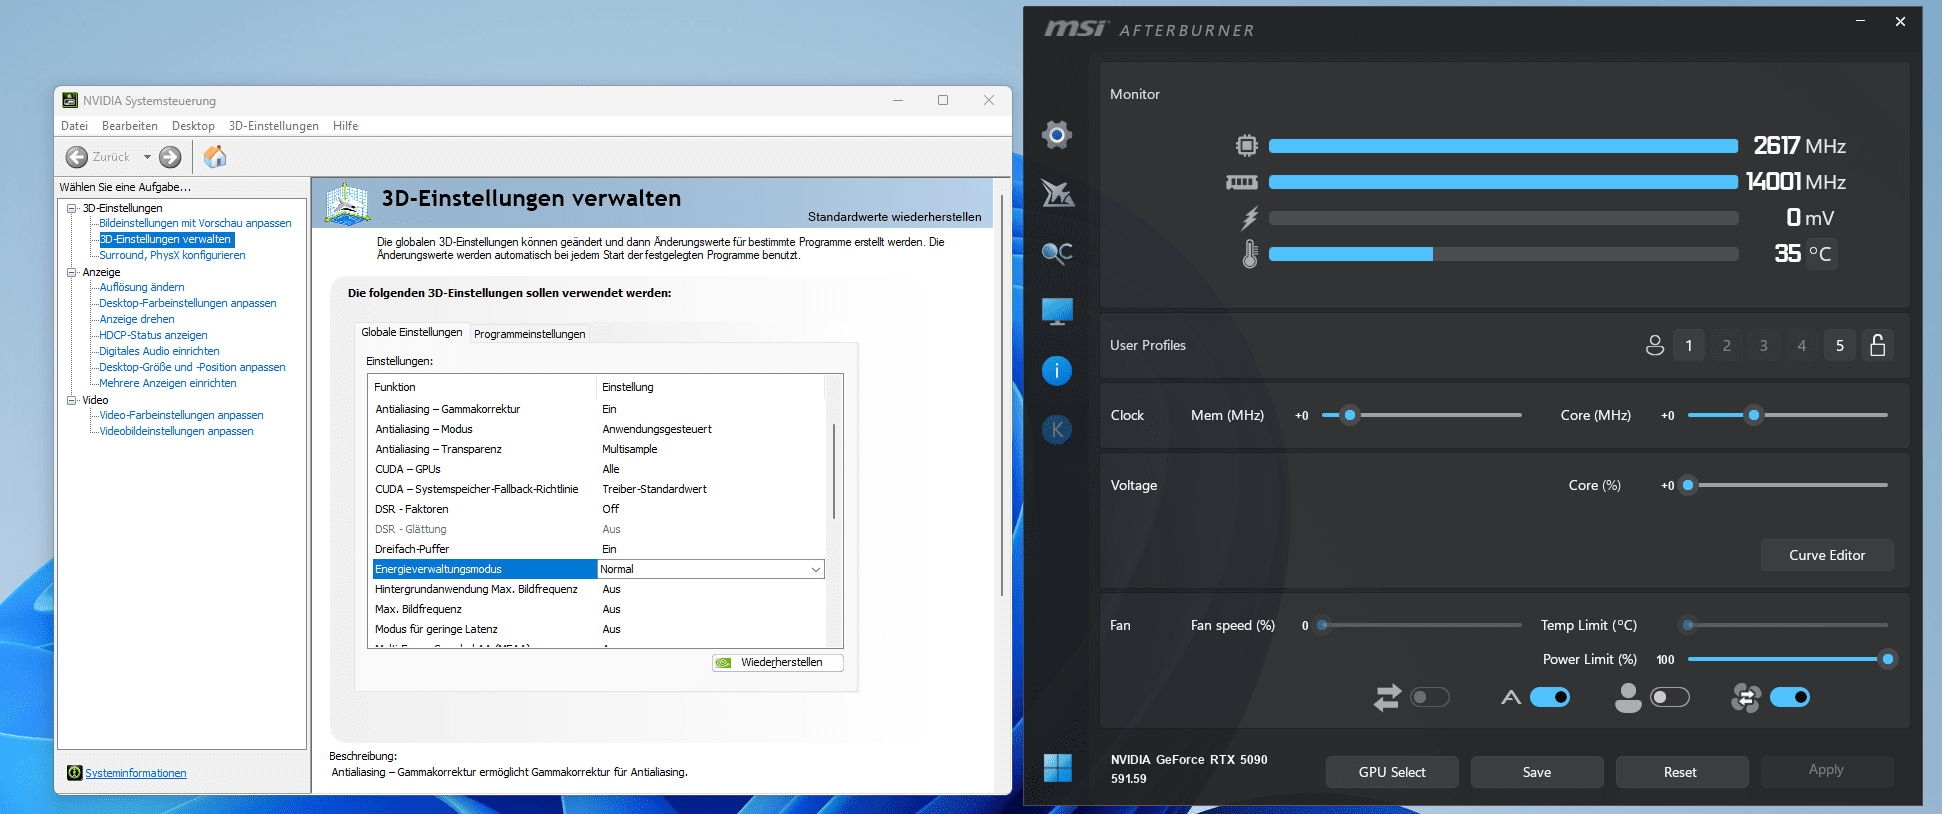Click the Reset button in Afterburner
The height and width of the screenshot is (814, 1942).
click(1680, 772)
